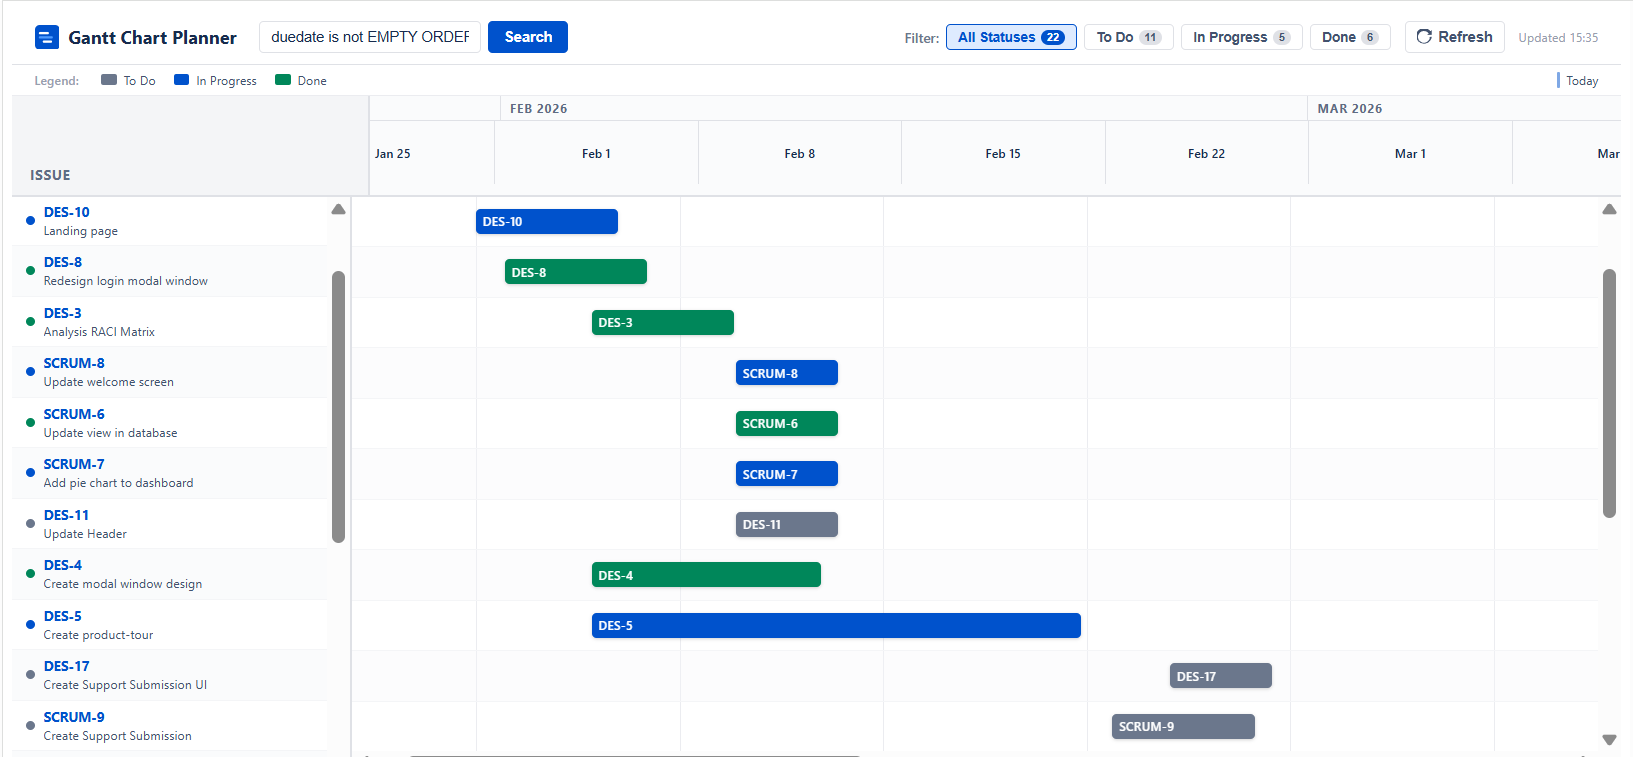
Task: Click the Done legend swatch
Action: coord(283,80)
